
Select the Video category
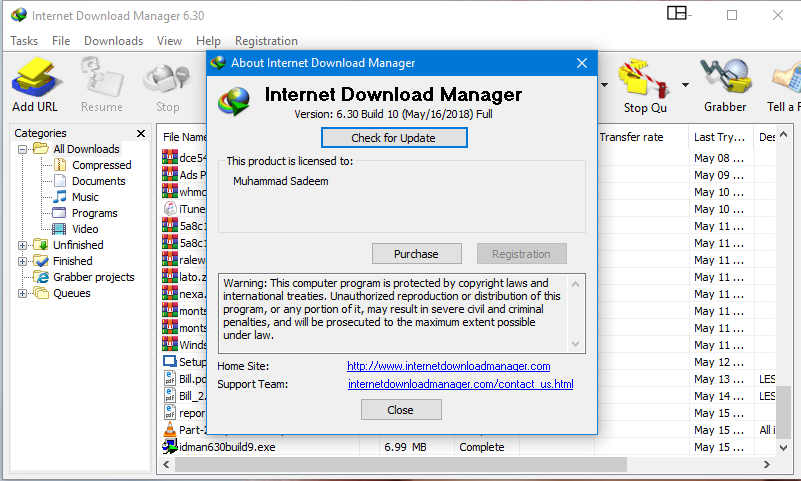click(85, 229)
